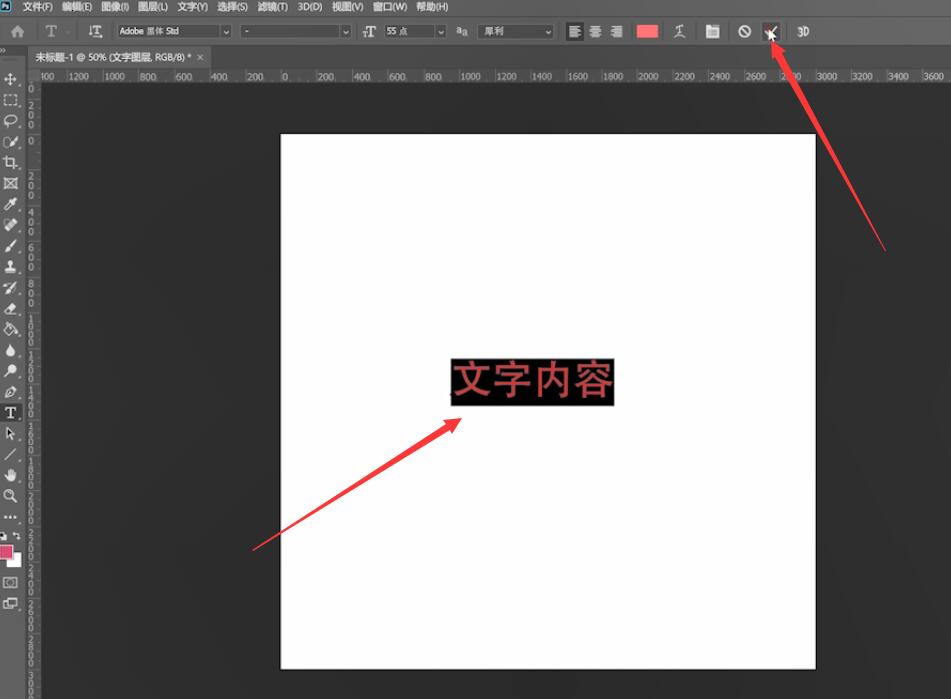951x699 pixels.
Task: Toggle text orientation in options bar
Action: (95, 32)
